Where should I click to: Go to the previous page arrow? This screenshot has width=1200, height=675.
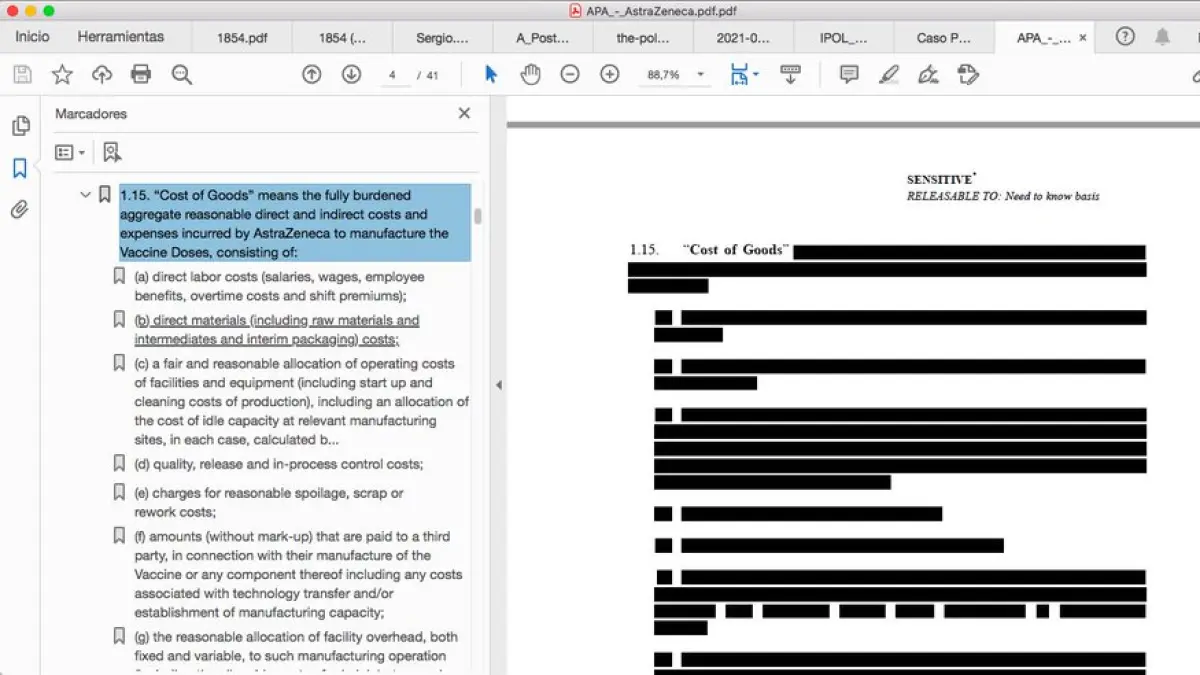(312, 74)
